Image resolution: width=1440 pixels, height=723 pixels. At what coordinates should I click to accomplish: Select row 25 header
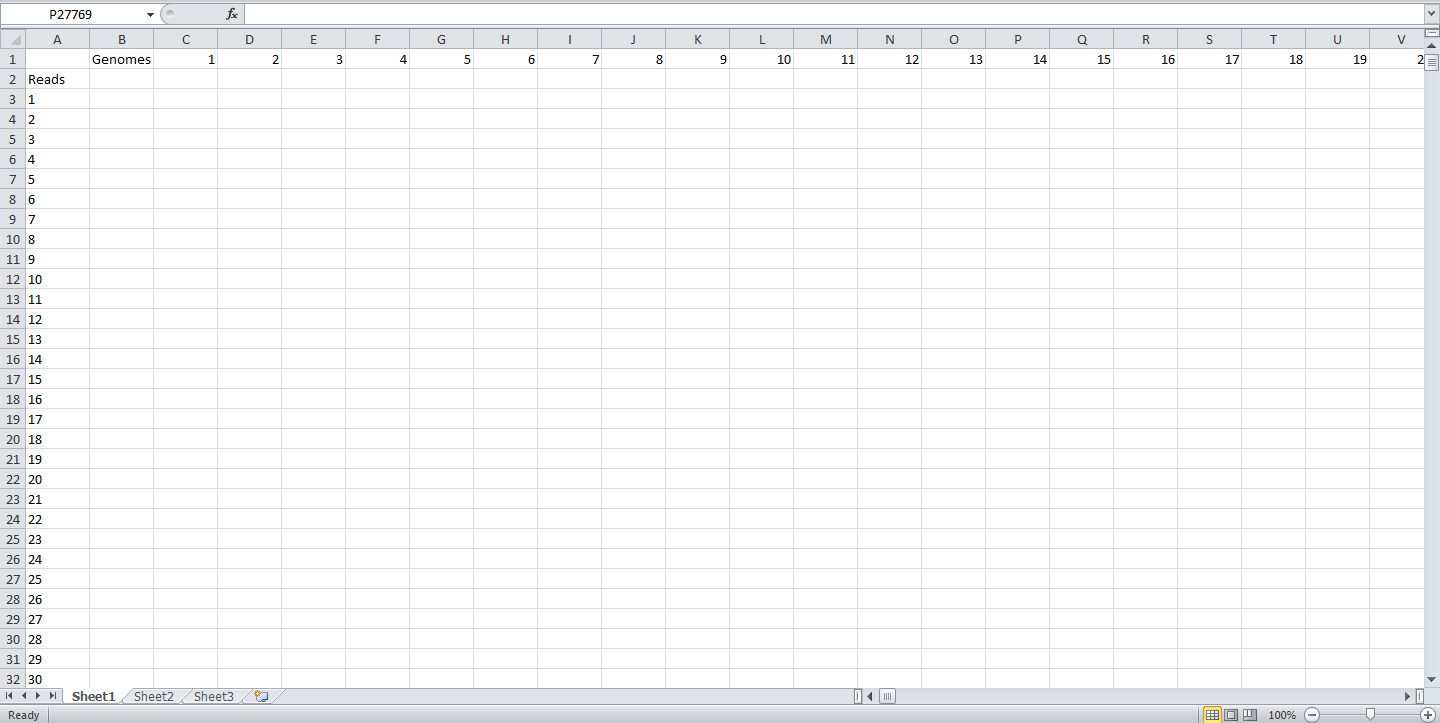click(x=12, y=539)
